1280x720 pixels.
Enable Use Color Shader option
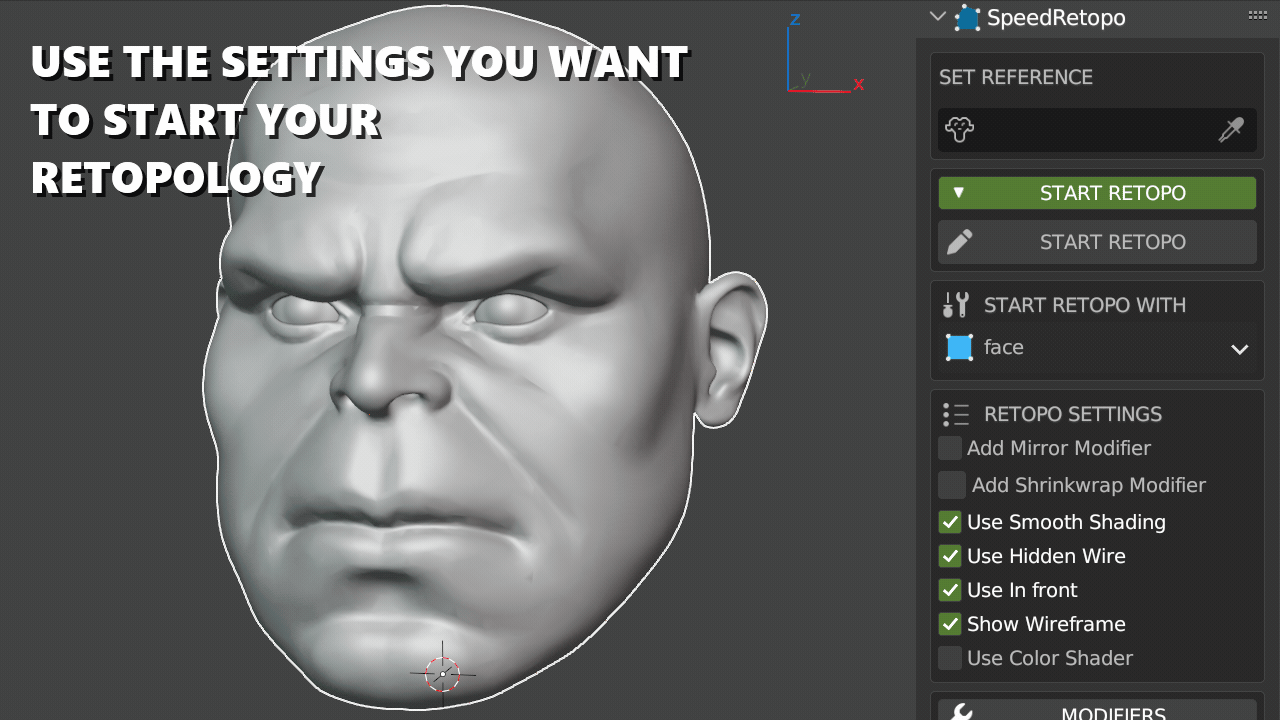(x=949, y=658)
